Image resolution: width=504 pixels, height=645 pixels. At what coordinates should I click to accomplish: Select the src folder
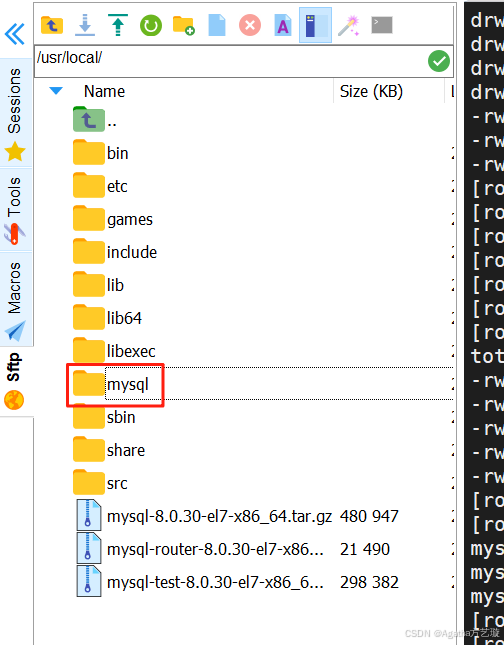coord(100,483)
